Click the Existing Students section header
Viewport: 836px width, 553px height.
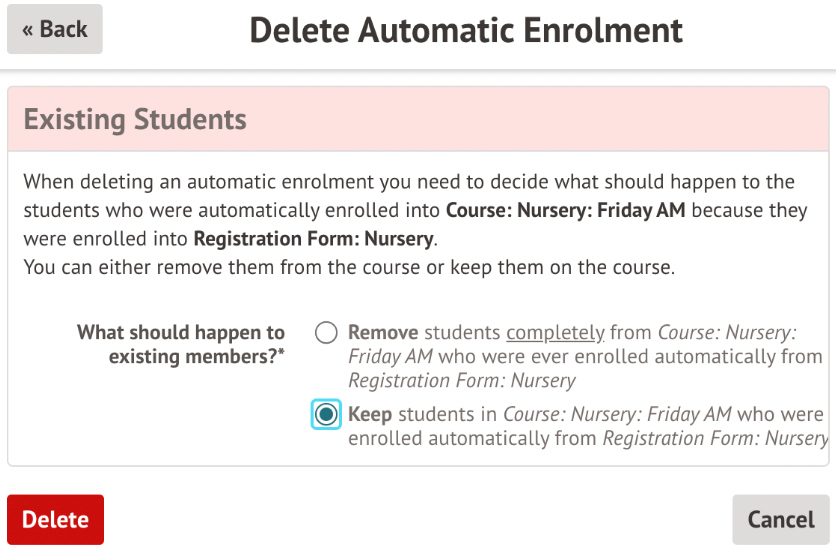click(x=135, y=120)
